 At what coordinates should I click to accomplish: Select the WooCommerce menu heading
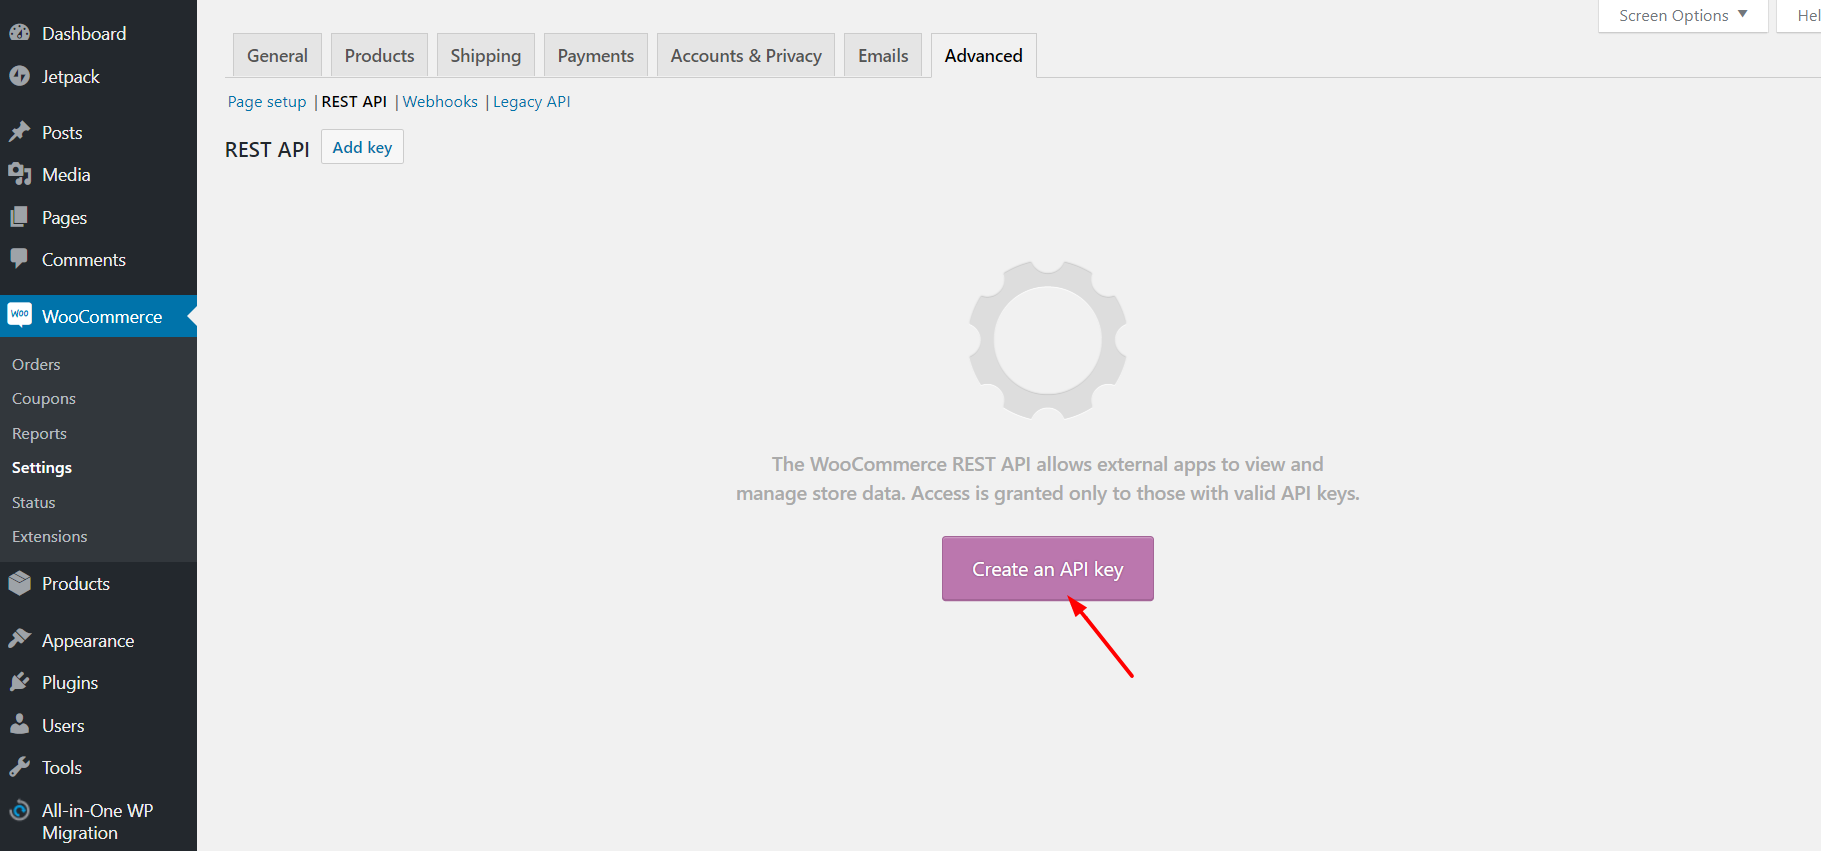pos(102,316)
